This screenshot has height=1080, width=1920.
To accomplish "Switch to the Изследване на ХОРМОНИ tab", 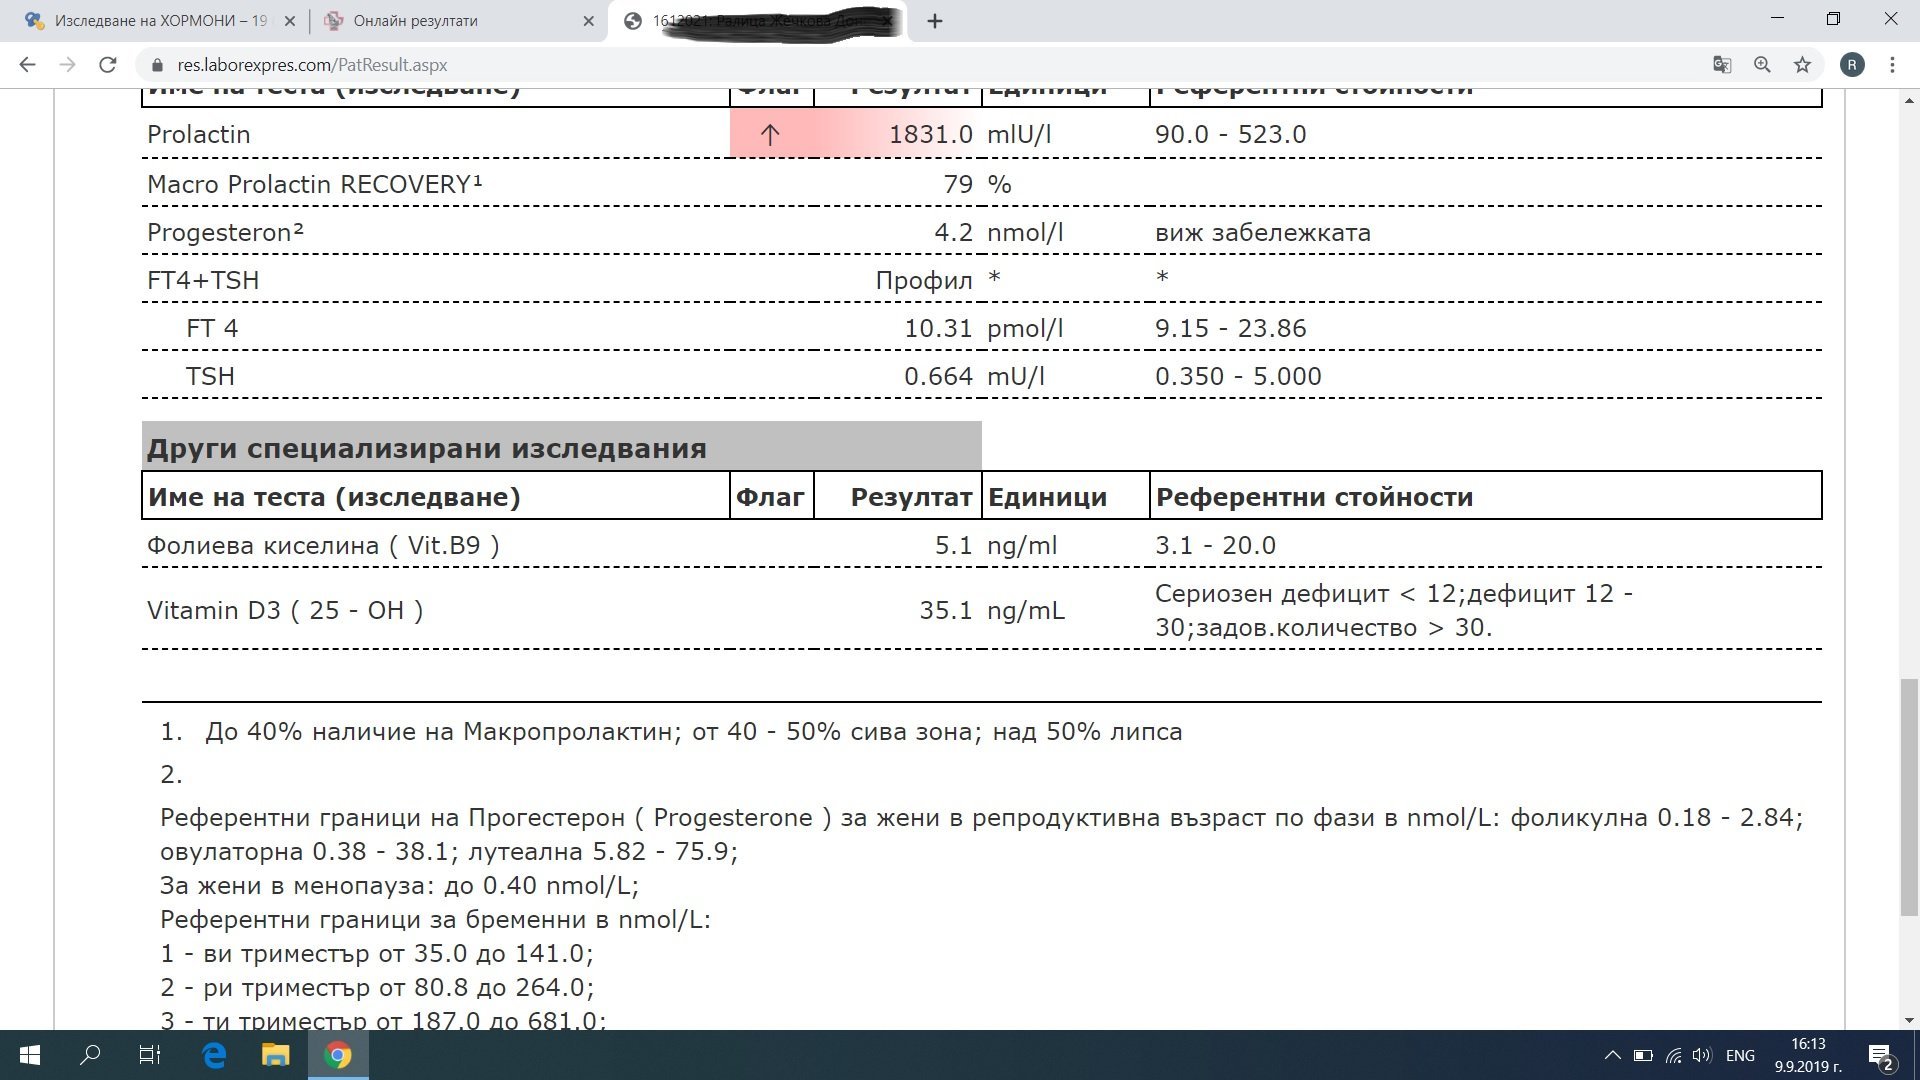I will (x=150, y=21).
